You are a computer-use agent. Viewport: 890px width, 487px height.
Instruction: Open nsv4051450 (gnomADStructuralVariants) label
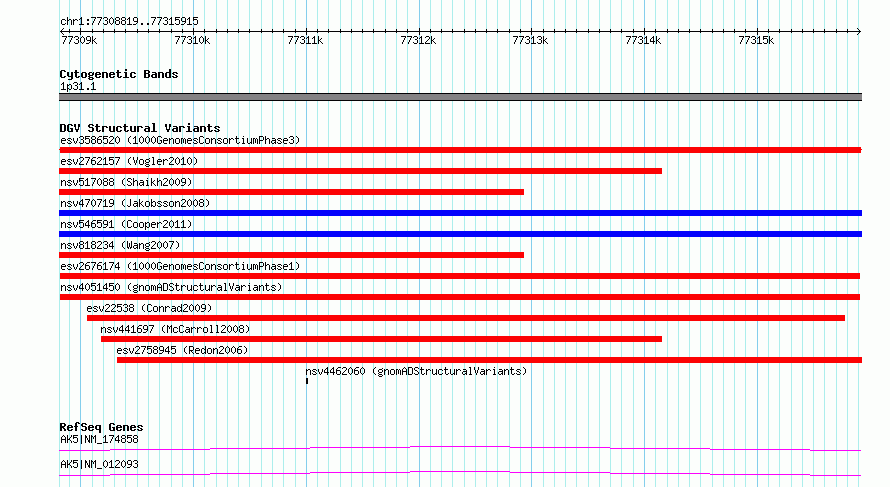(x=171, y=287)
